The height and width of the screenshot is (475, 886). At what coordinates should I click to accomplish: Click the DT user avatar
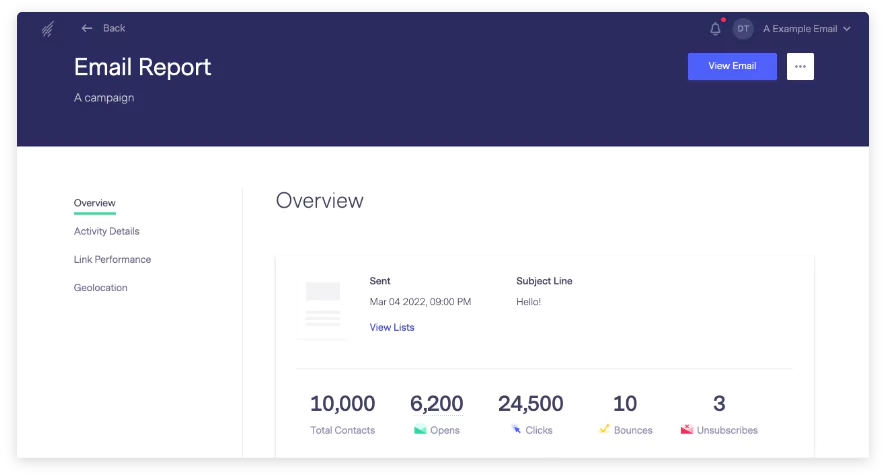[743, 29]
